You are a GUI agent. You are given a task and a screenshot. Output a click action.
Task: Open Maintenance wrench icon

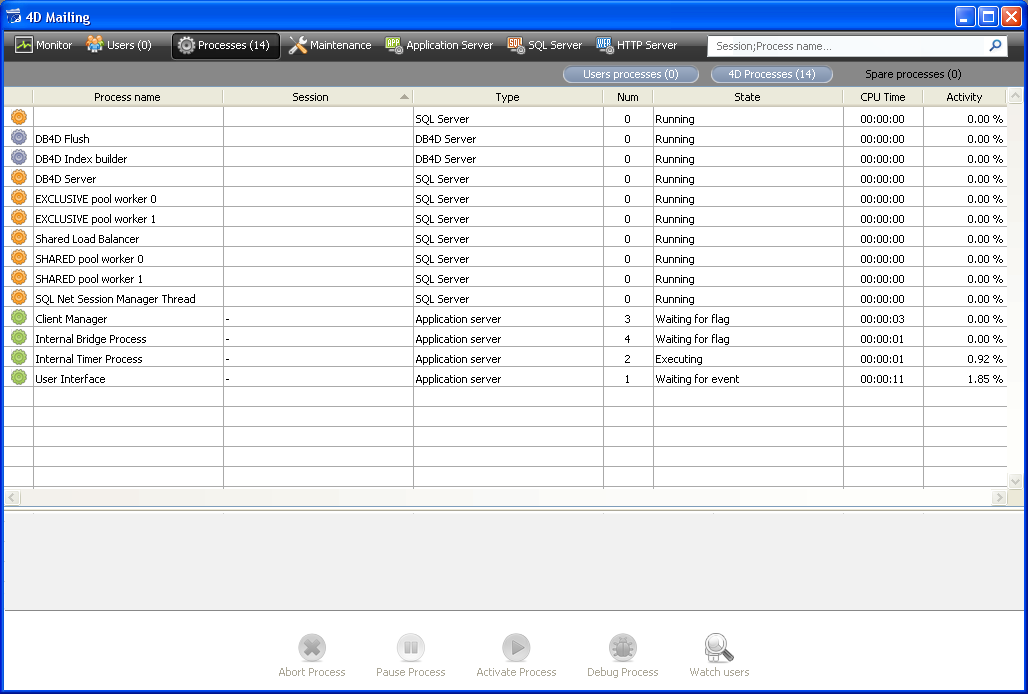tap(298, 45)
